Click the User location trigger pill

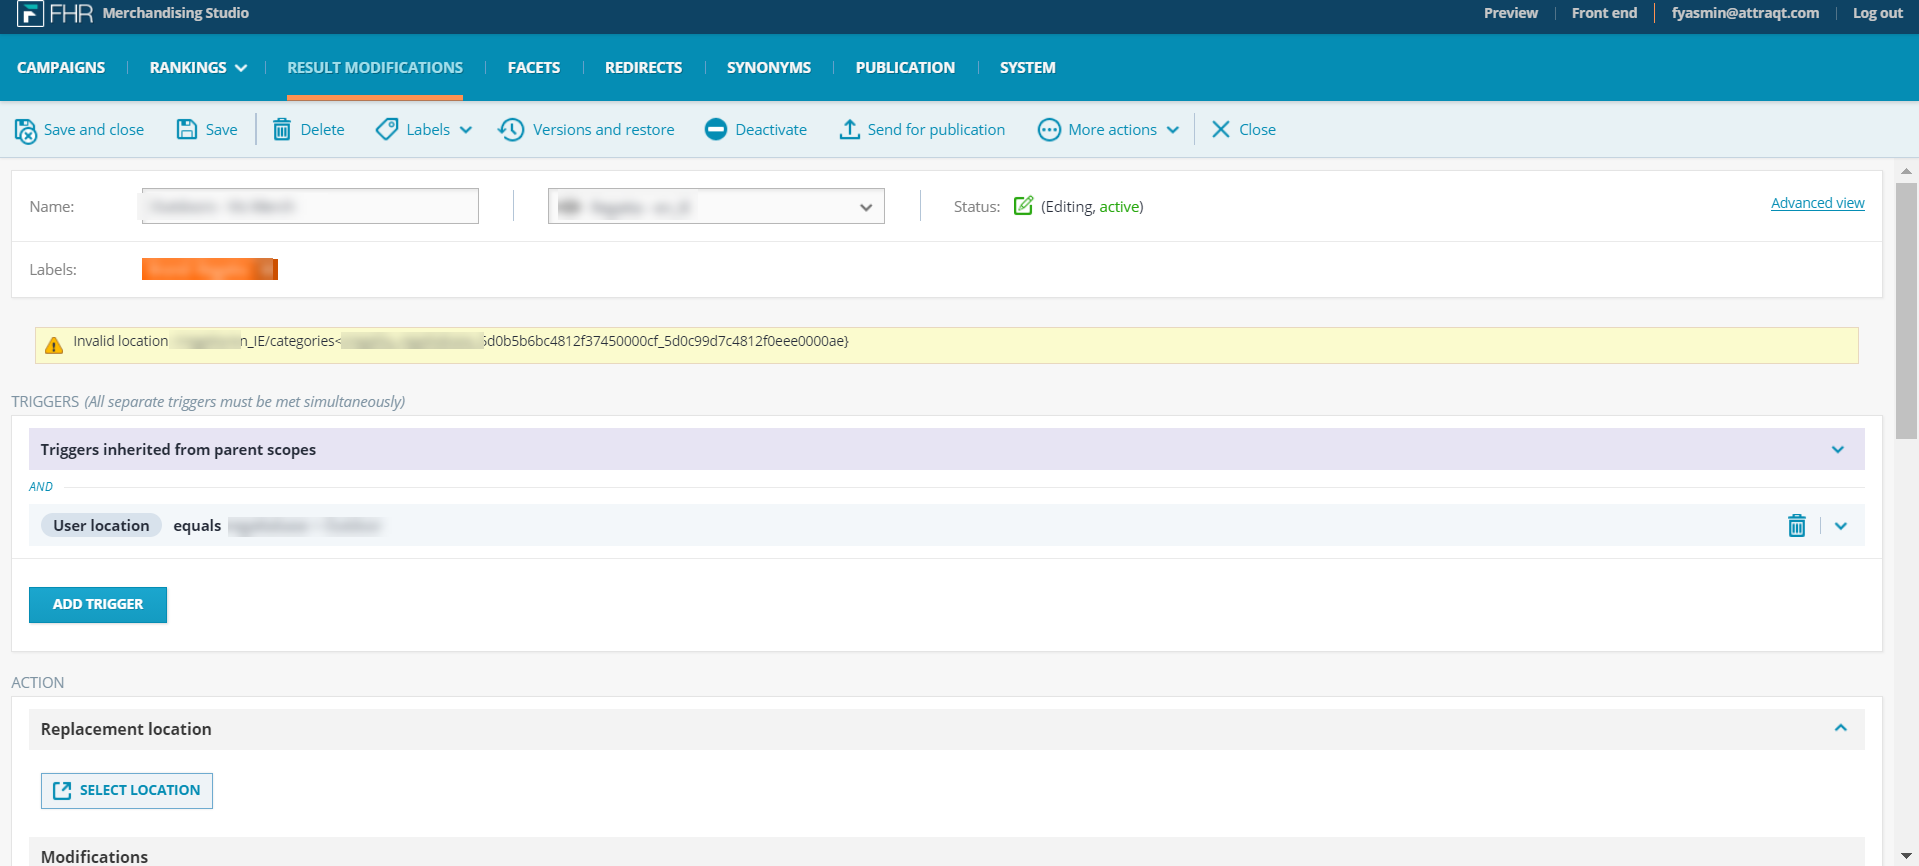click(101, 526)
